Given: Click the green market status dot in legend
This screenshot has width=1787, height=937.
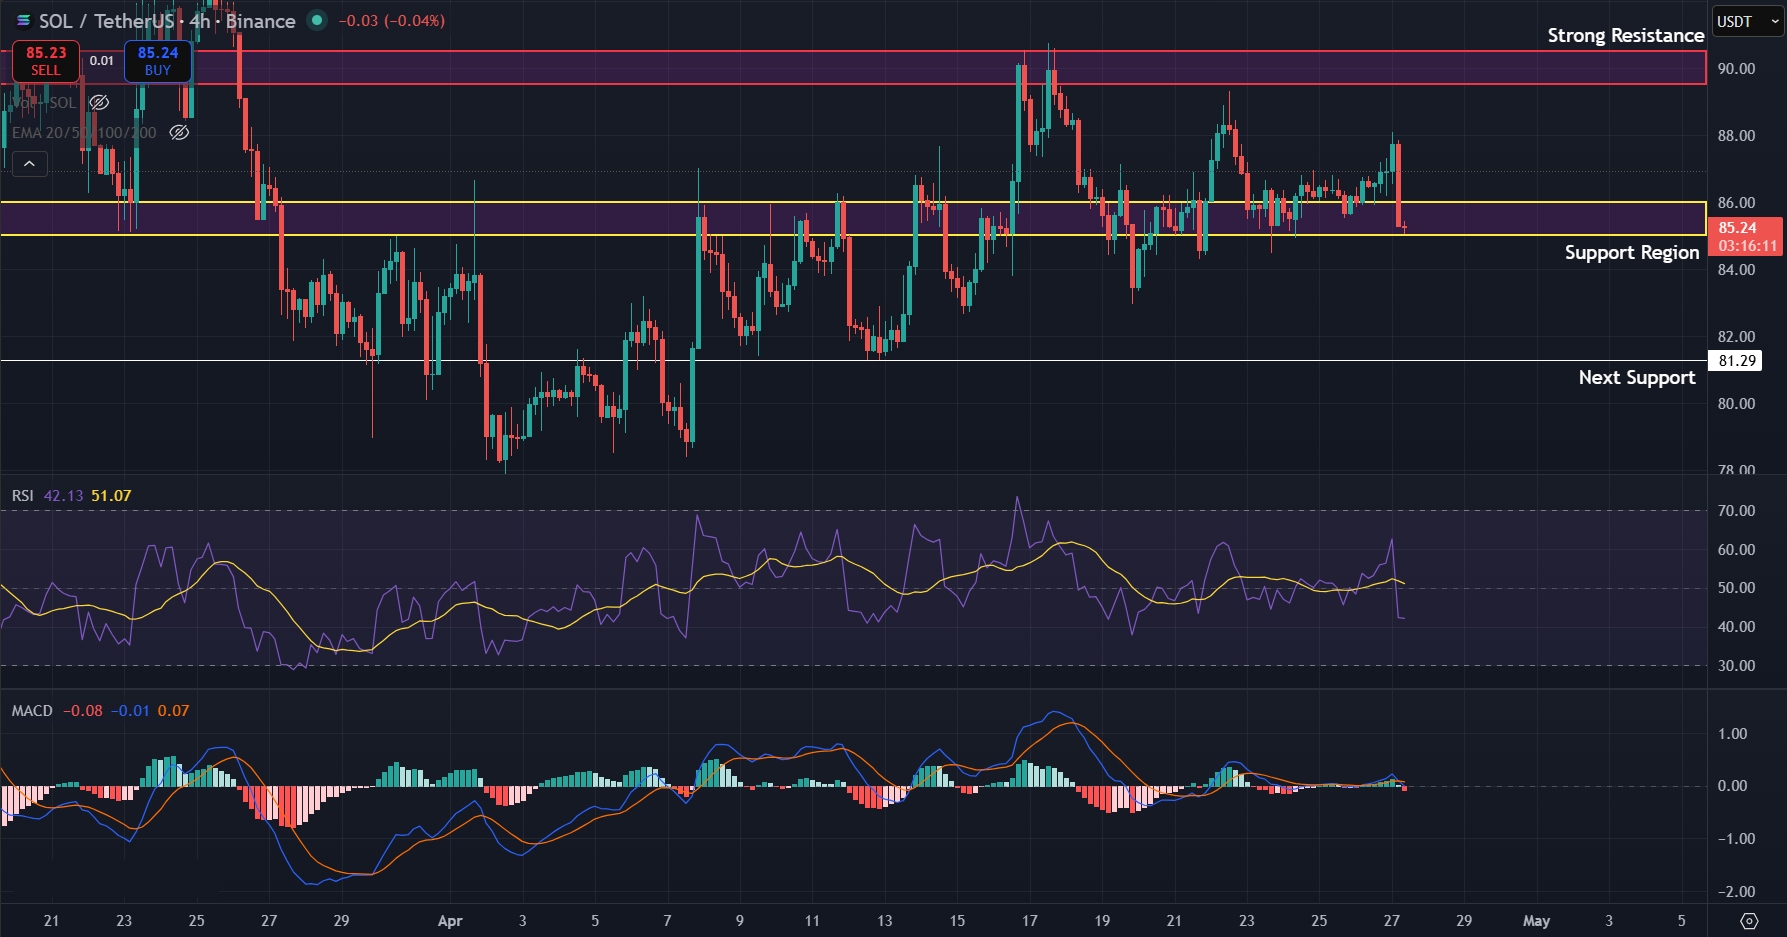Looking at the screenshot, I should coord(316,20).
